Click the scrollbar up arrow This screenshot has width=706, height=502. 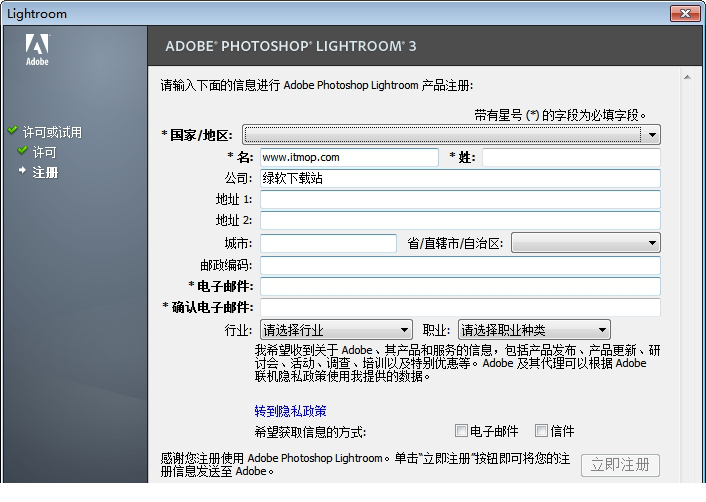(x=687, y=77)
